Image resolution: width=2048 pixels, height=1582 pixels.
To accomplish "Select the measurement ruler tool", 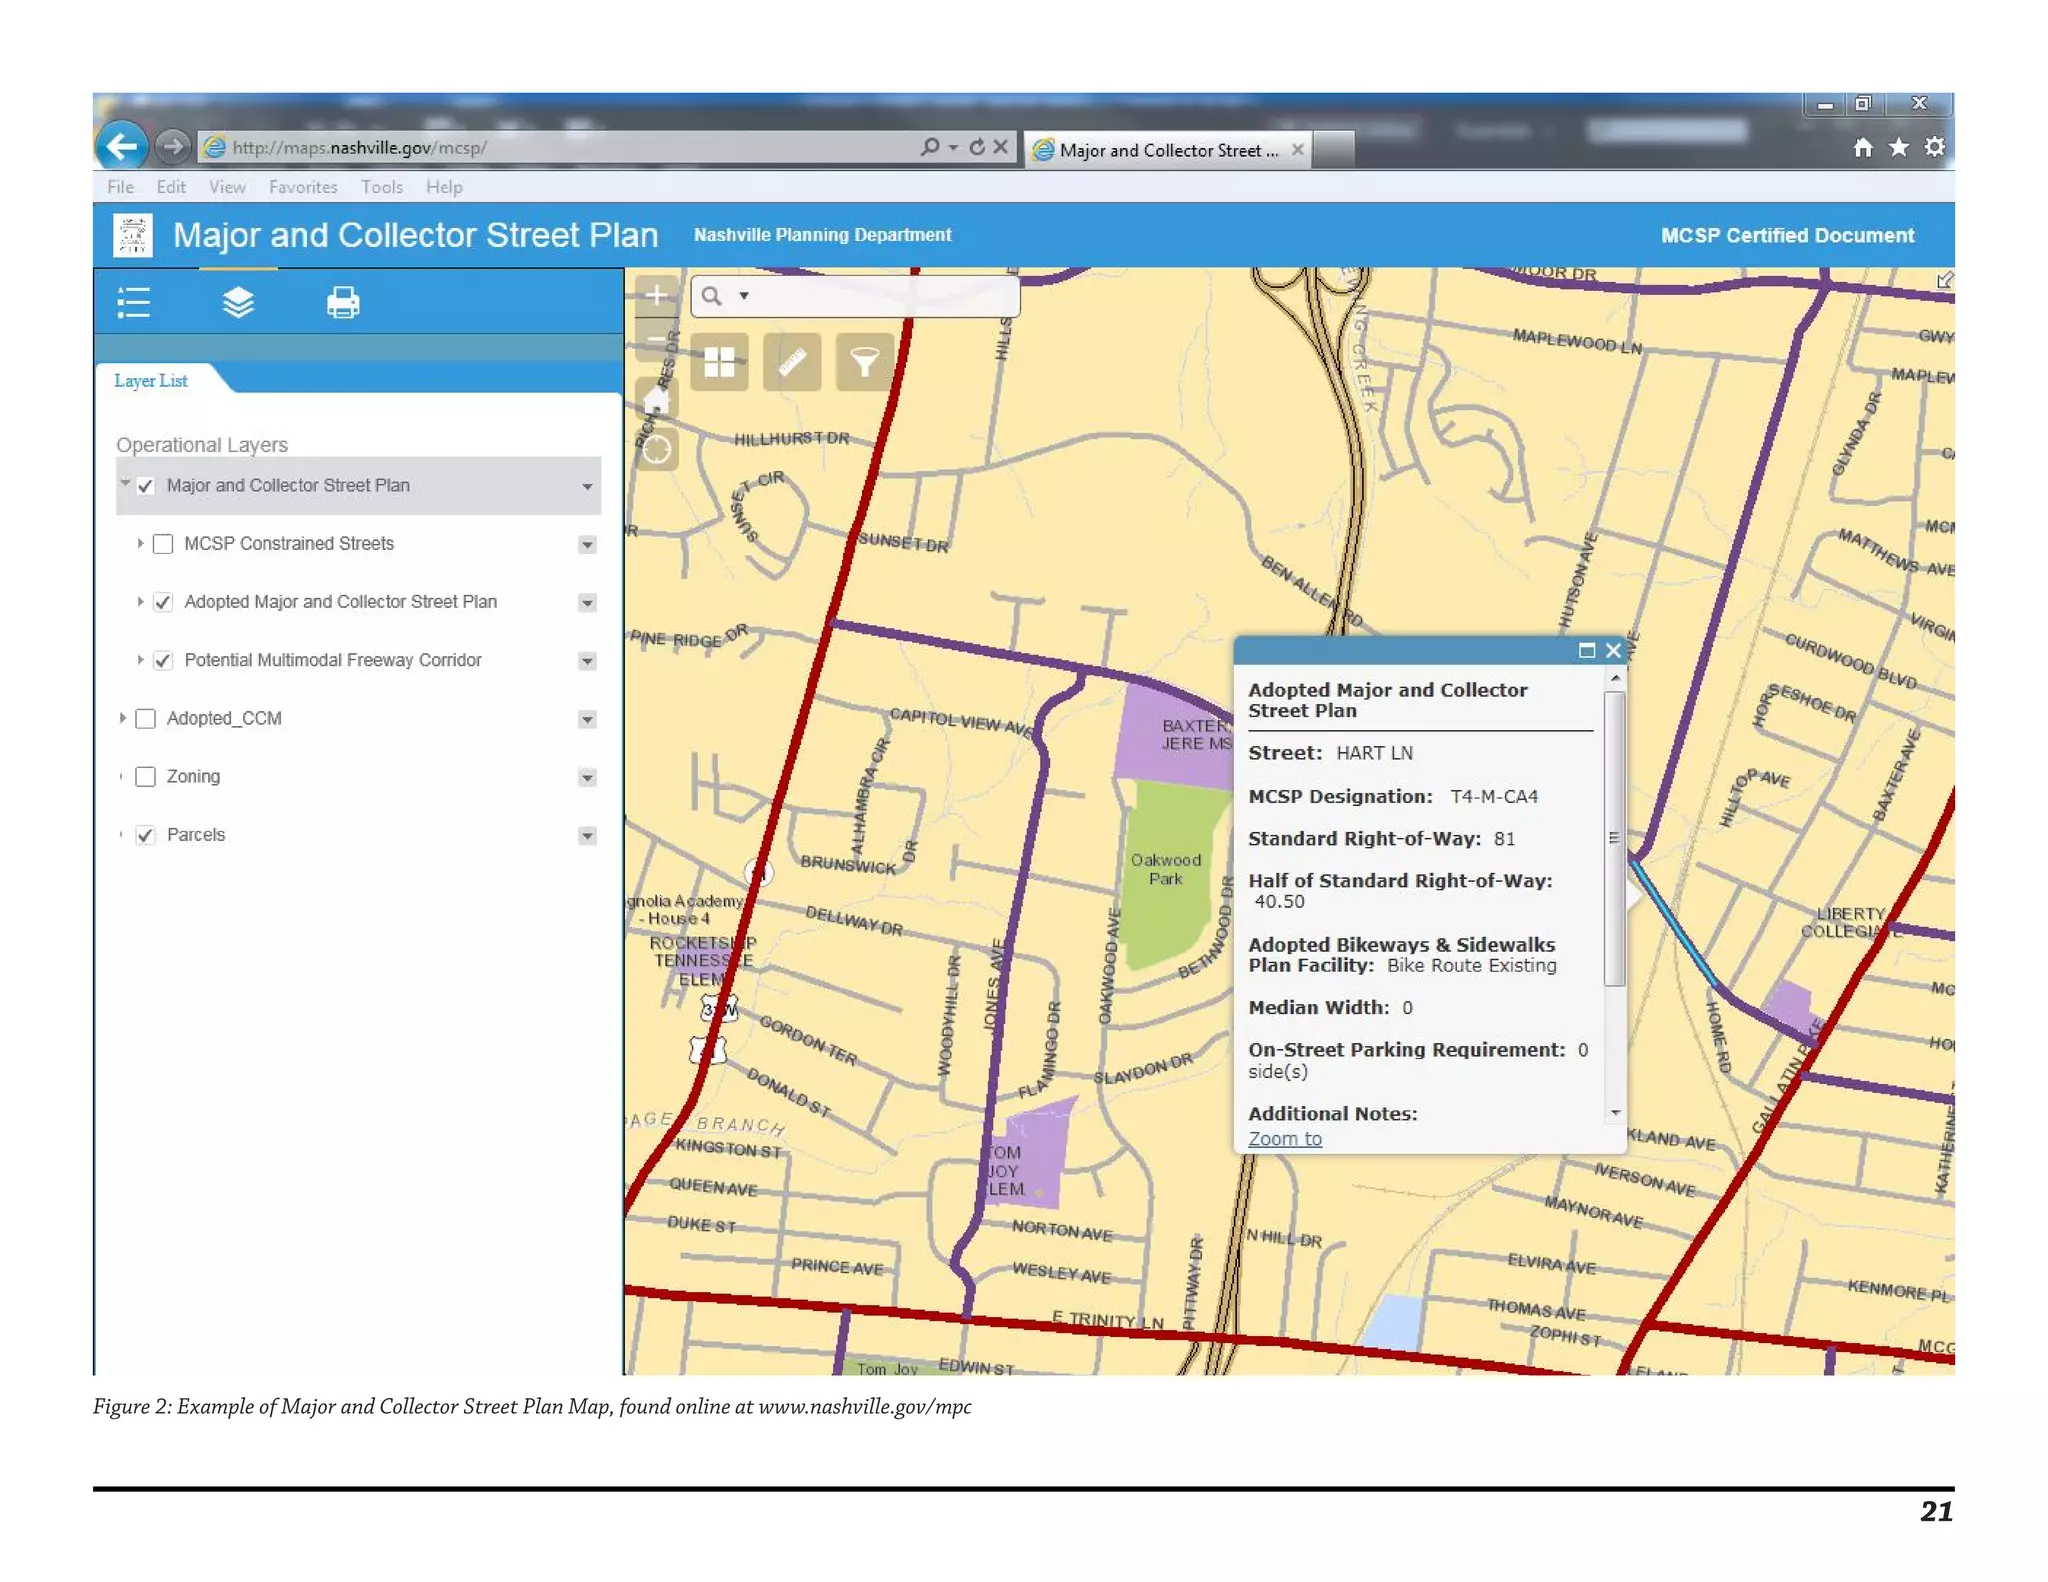I will (792, 362).
